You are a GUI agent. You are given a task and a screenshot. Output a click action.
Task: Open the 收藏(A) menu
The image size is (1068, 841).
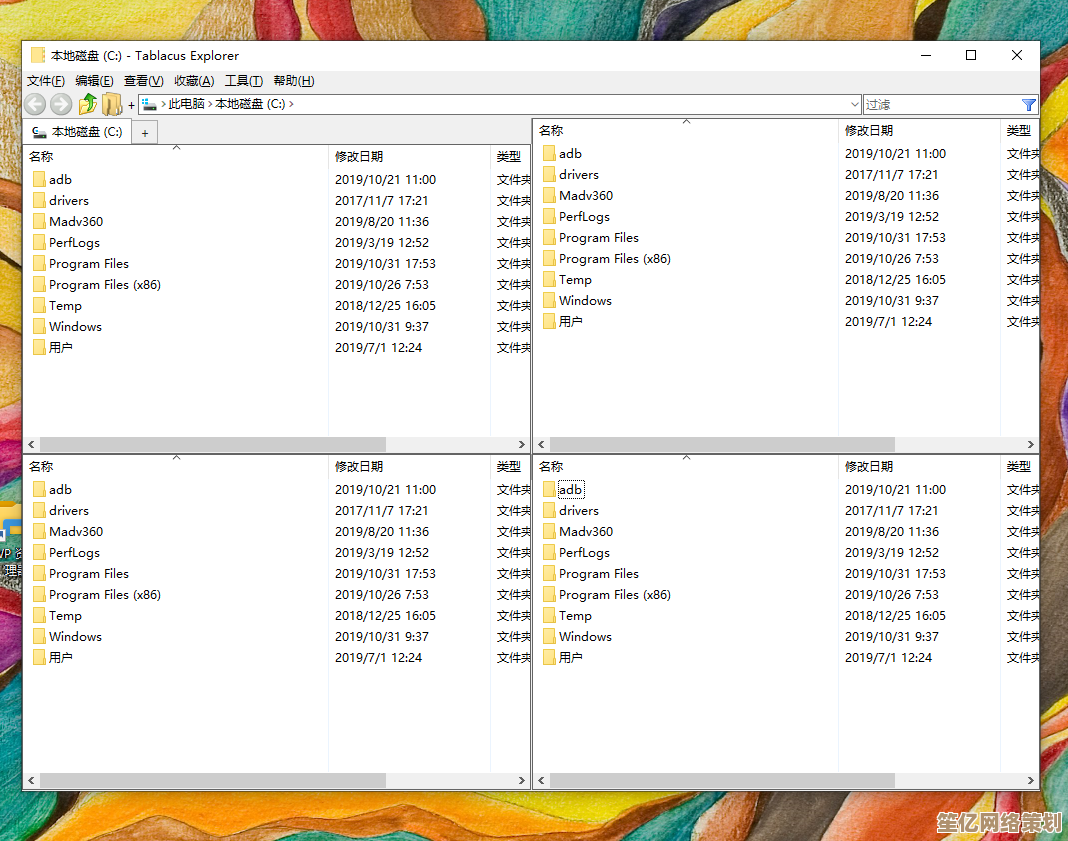click(194, 81)
